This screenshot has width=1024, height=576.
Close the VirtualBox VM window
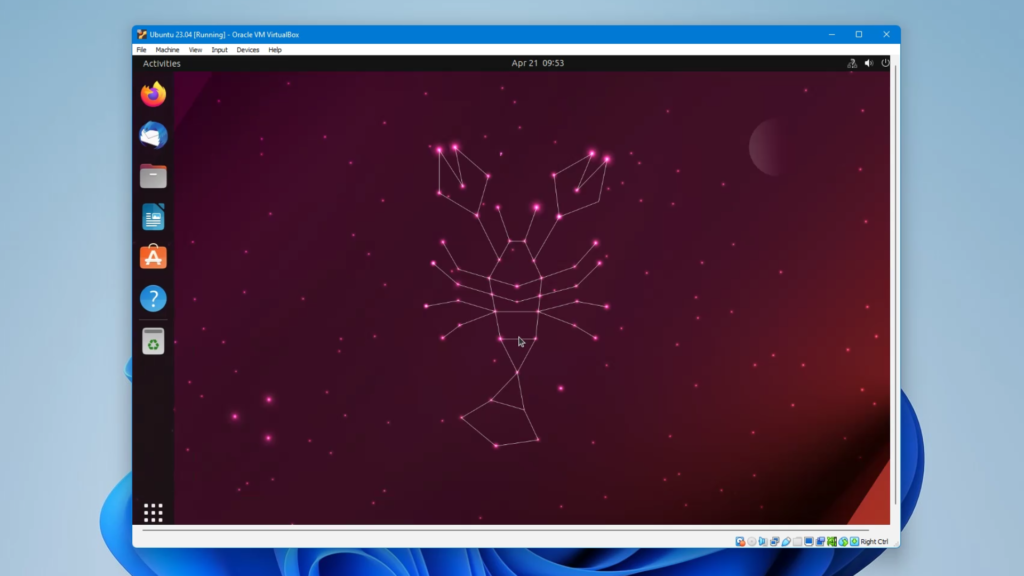(x=886, y=35)
